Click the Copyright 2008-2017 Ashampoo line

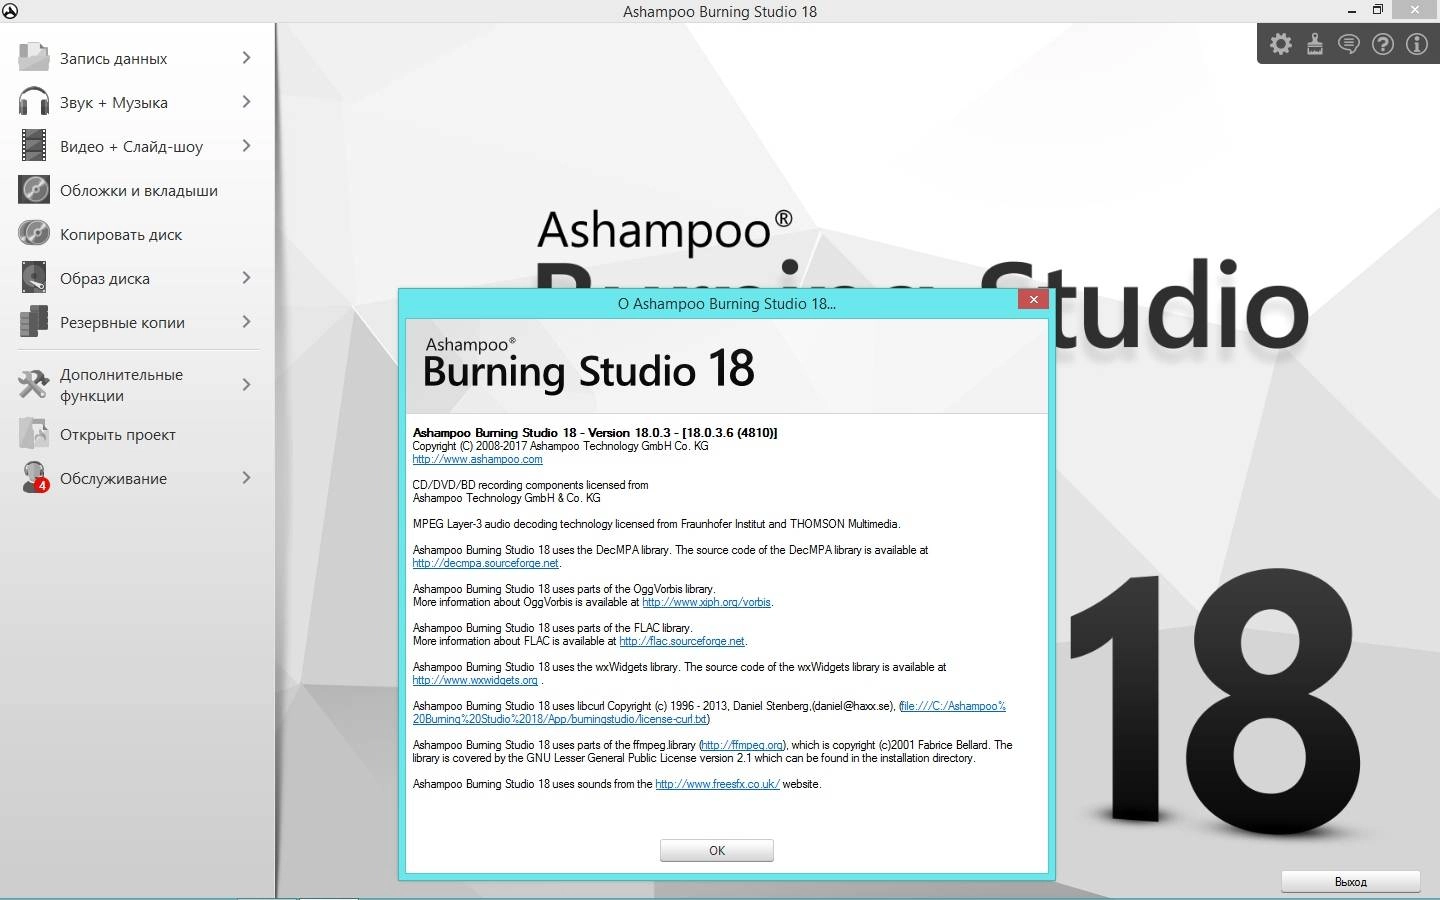click(x=560, y=446)
